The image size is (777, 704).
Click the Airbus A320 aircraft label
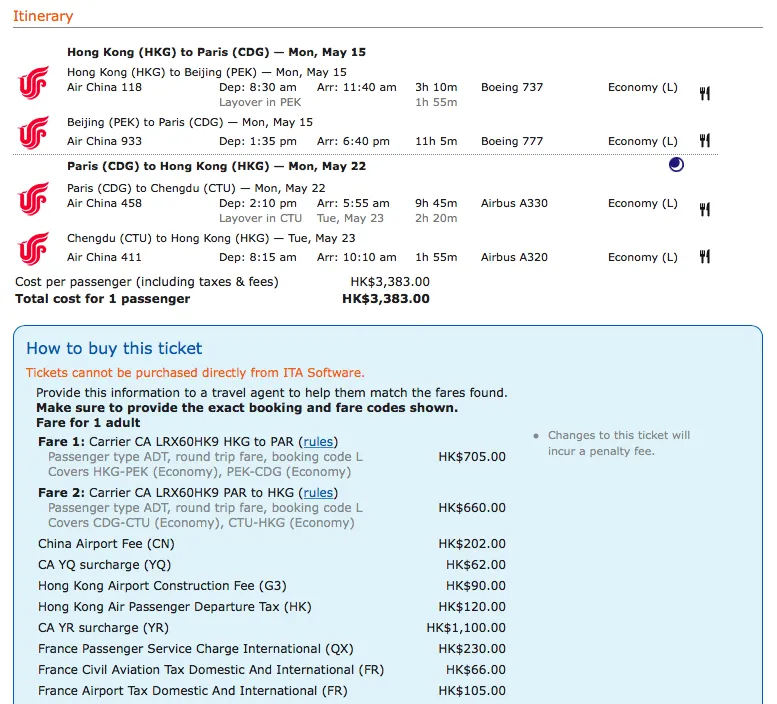pos(514,257)
